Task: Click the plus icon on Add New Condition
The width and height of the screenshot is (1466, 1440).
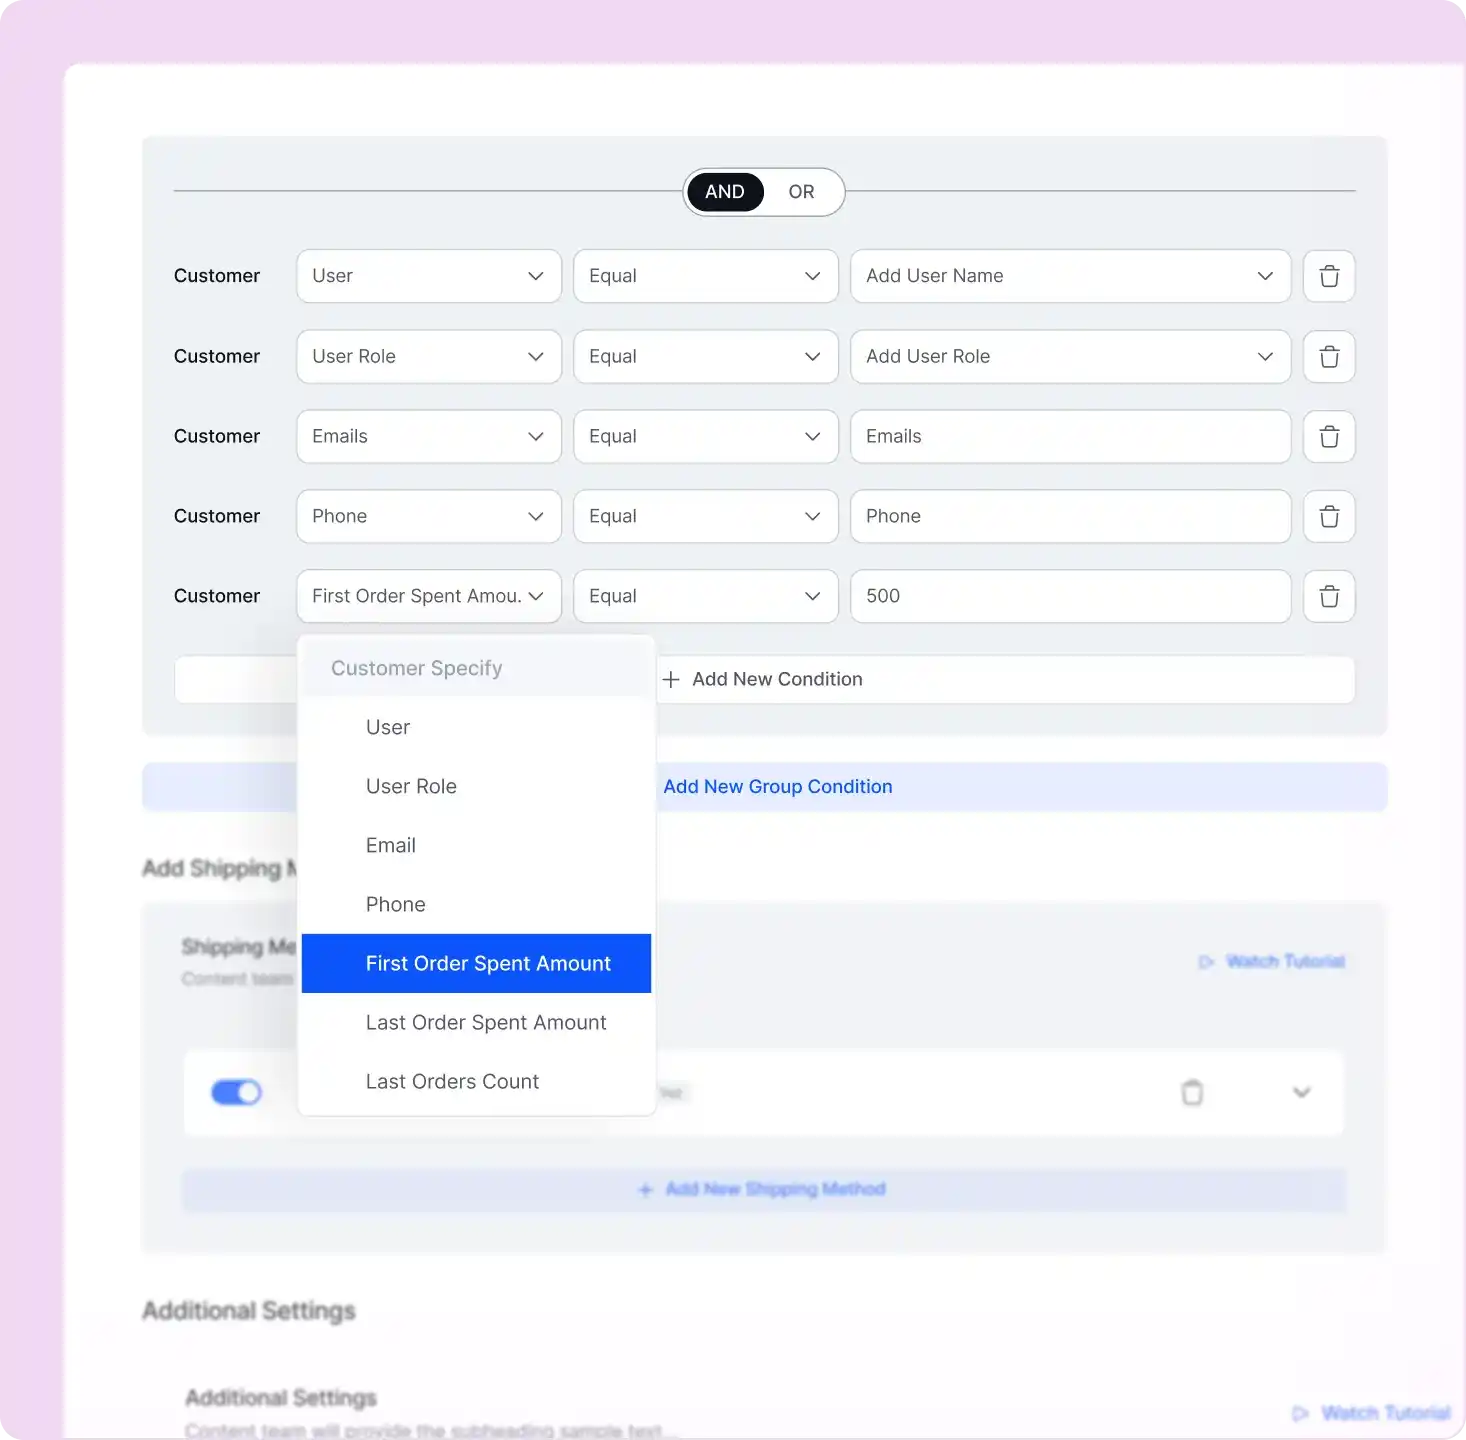Action: (670, 679)
